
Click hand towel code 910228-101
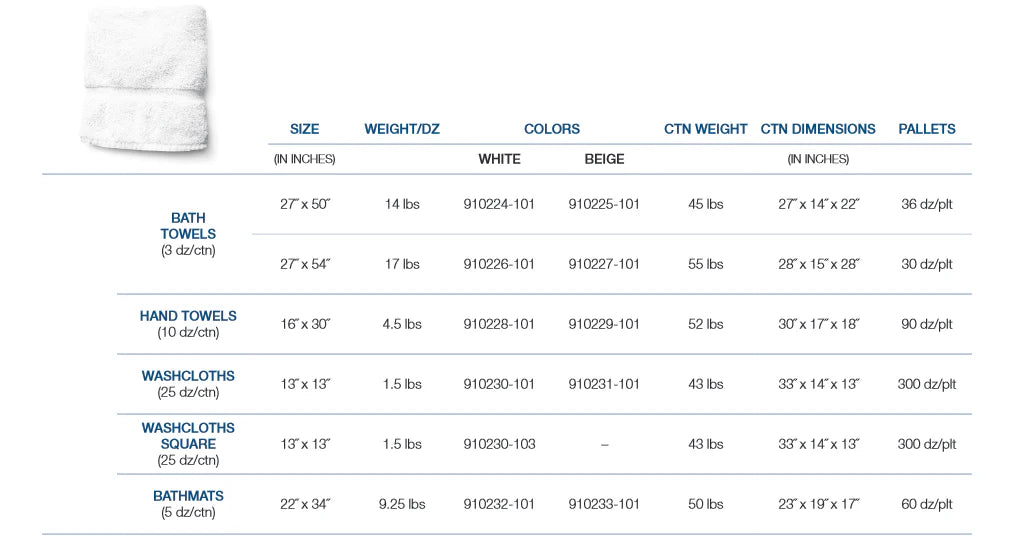pos(499,324)
